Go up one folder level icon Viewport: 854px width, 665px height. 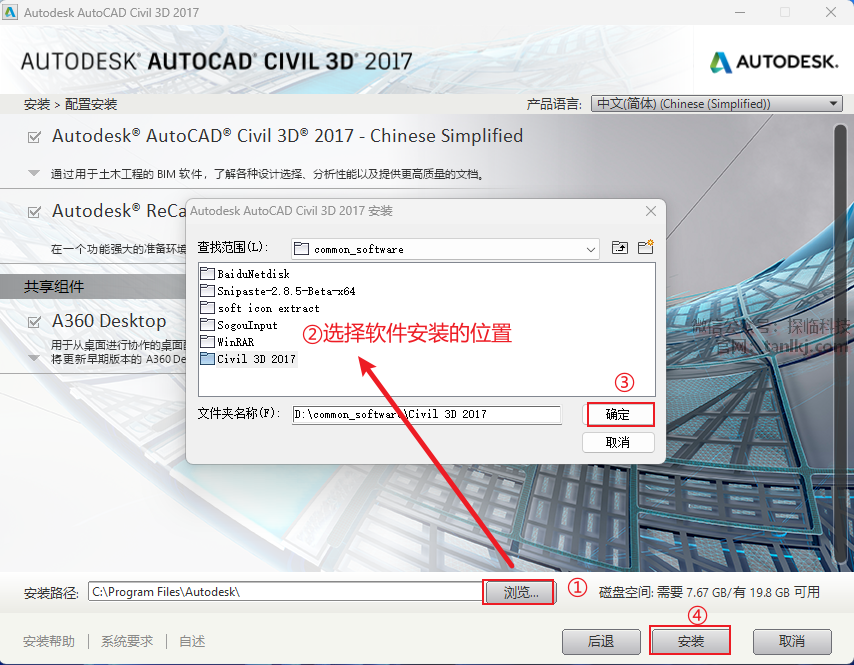[x=620, y=248]
